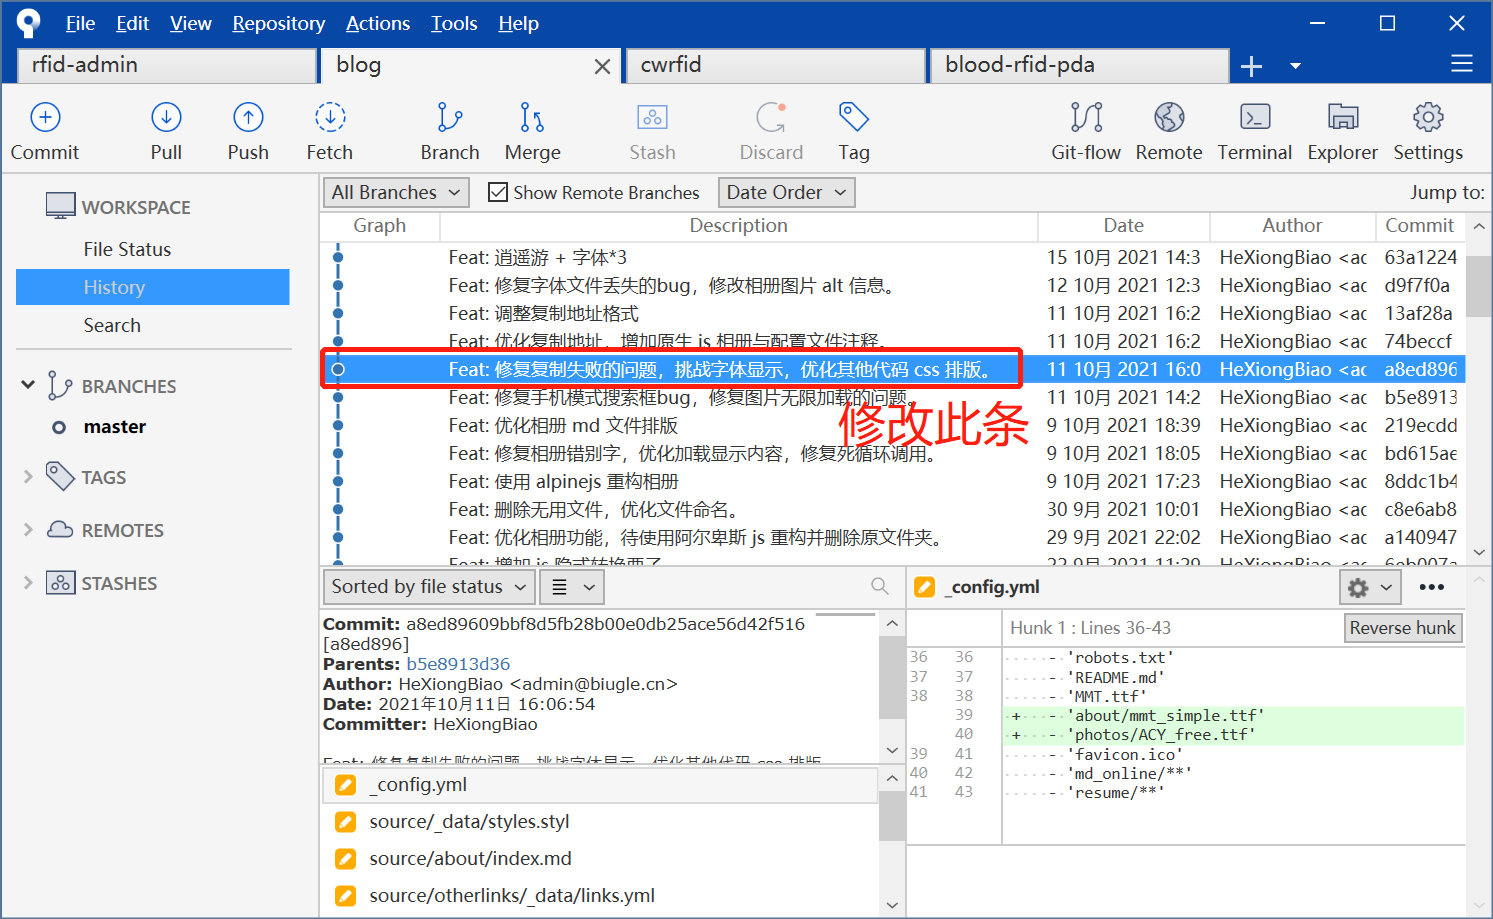Close the blog tab
1493x919 pixels.
[x=602, y=67]
